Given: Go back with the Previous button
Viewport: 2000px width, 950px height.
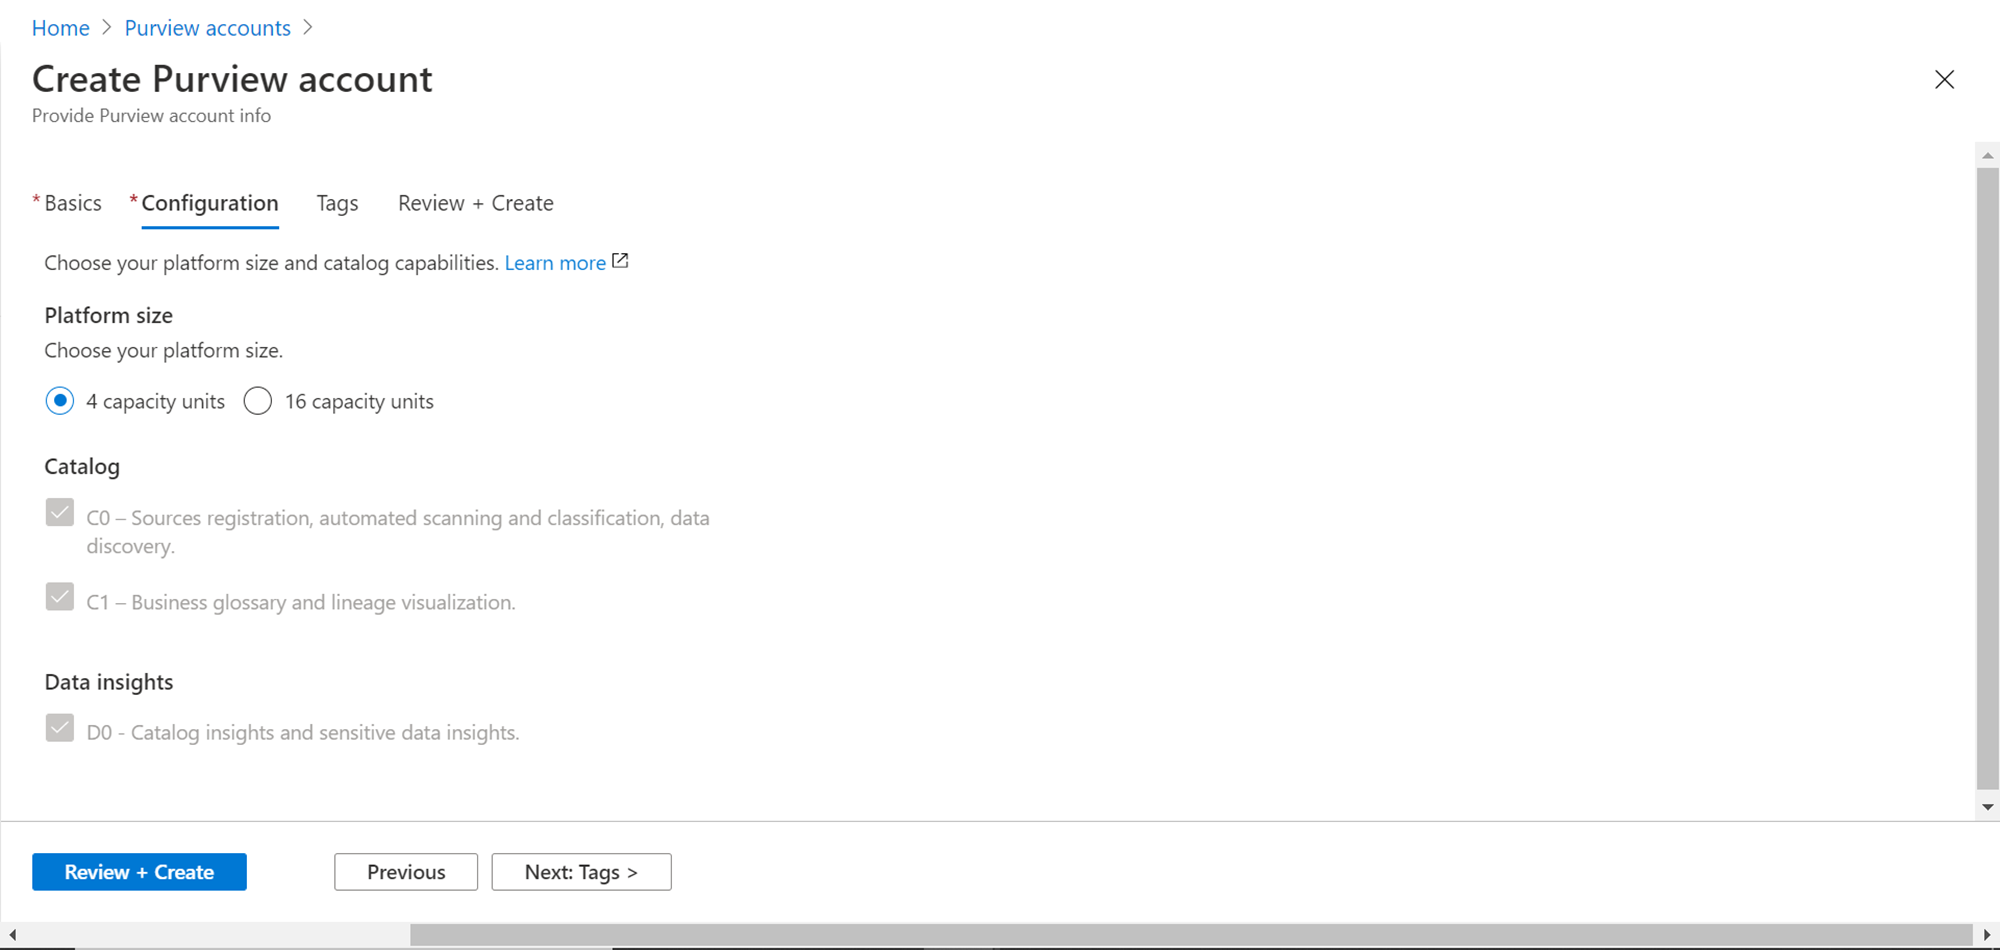Looking at the screenshot, I should click(406, 872).
